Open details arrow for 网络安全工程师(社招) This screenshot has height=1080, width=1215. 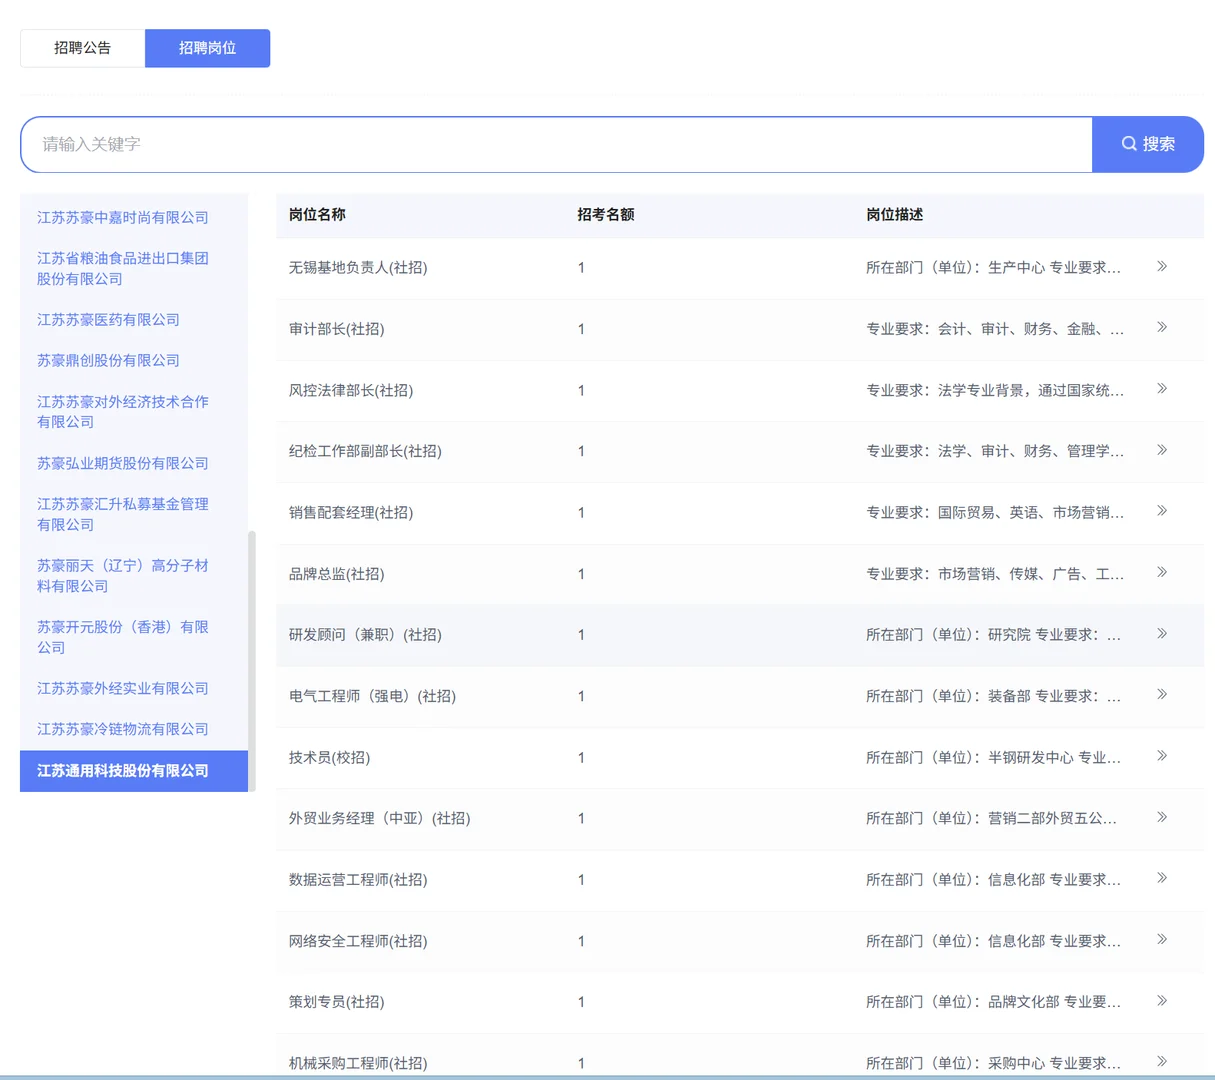pos(1162,939)
